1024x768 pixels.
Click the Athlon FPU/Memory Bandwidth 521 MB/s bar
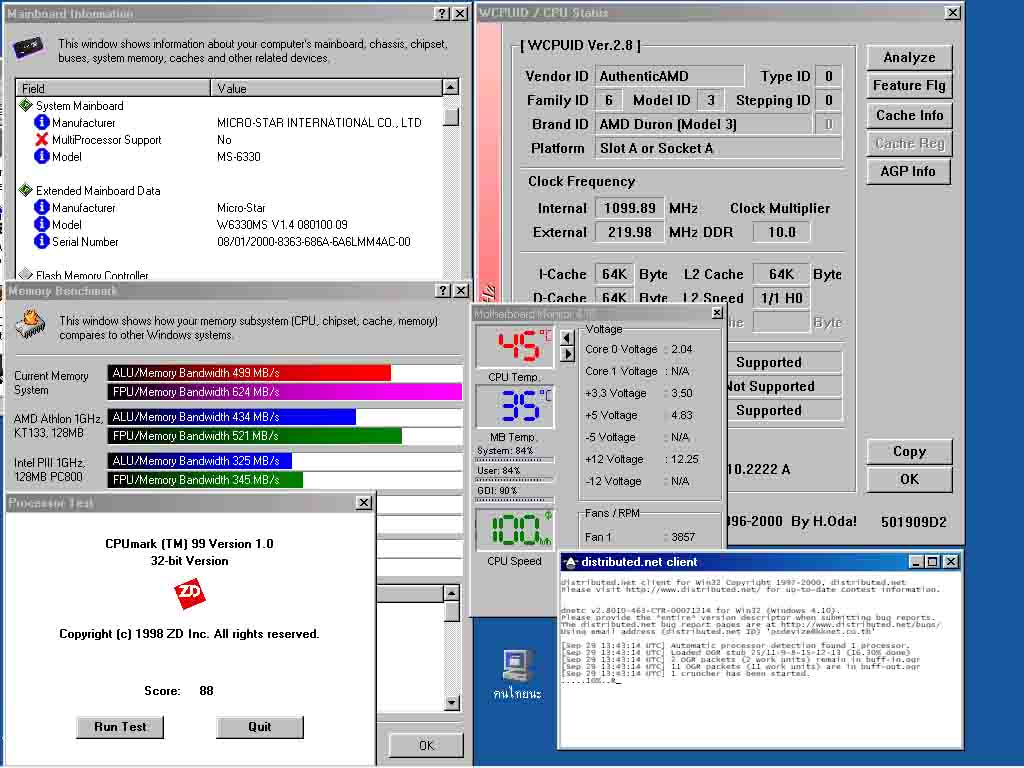click(255, 436)
